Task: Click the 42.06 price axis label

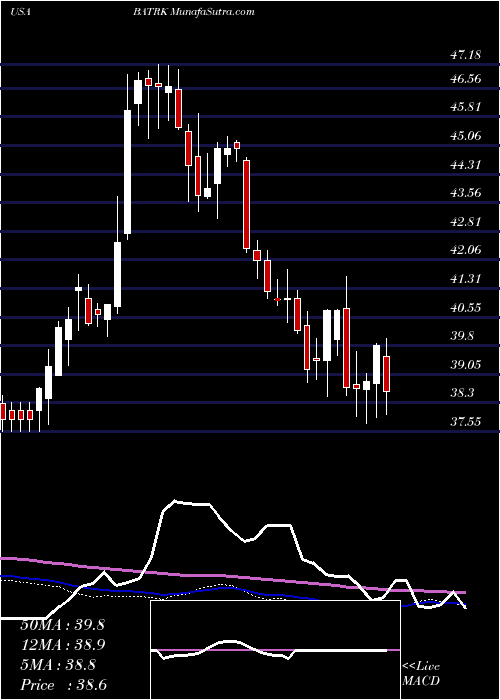Action: point(466,250)
